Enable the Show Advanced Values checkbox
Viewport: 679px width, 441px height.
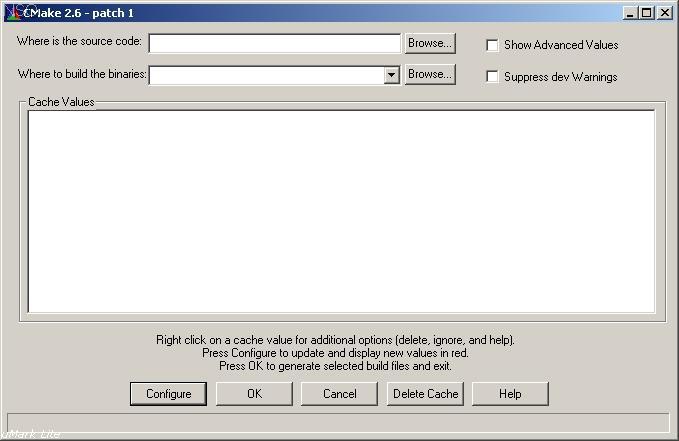(492, 45)
